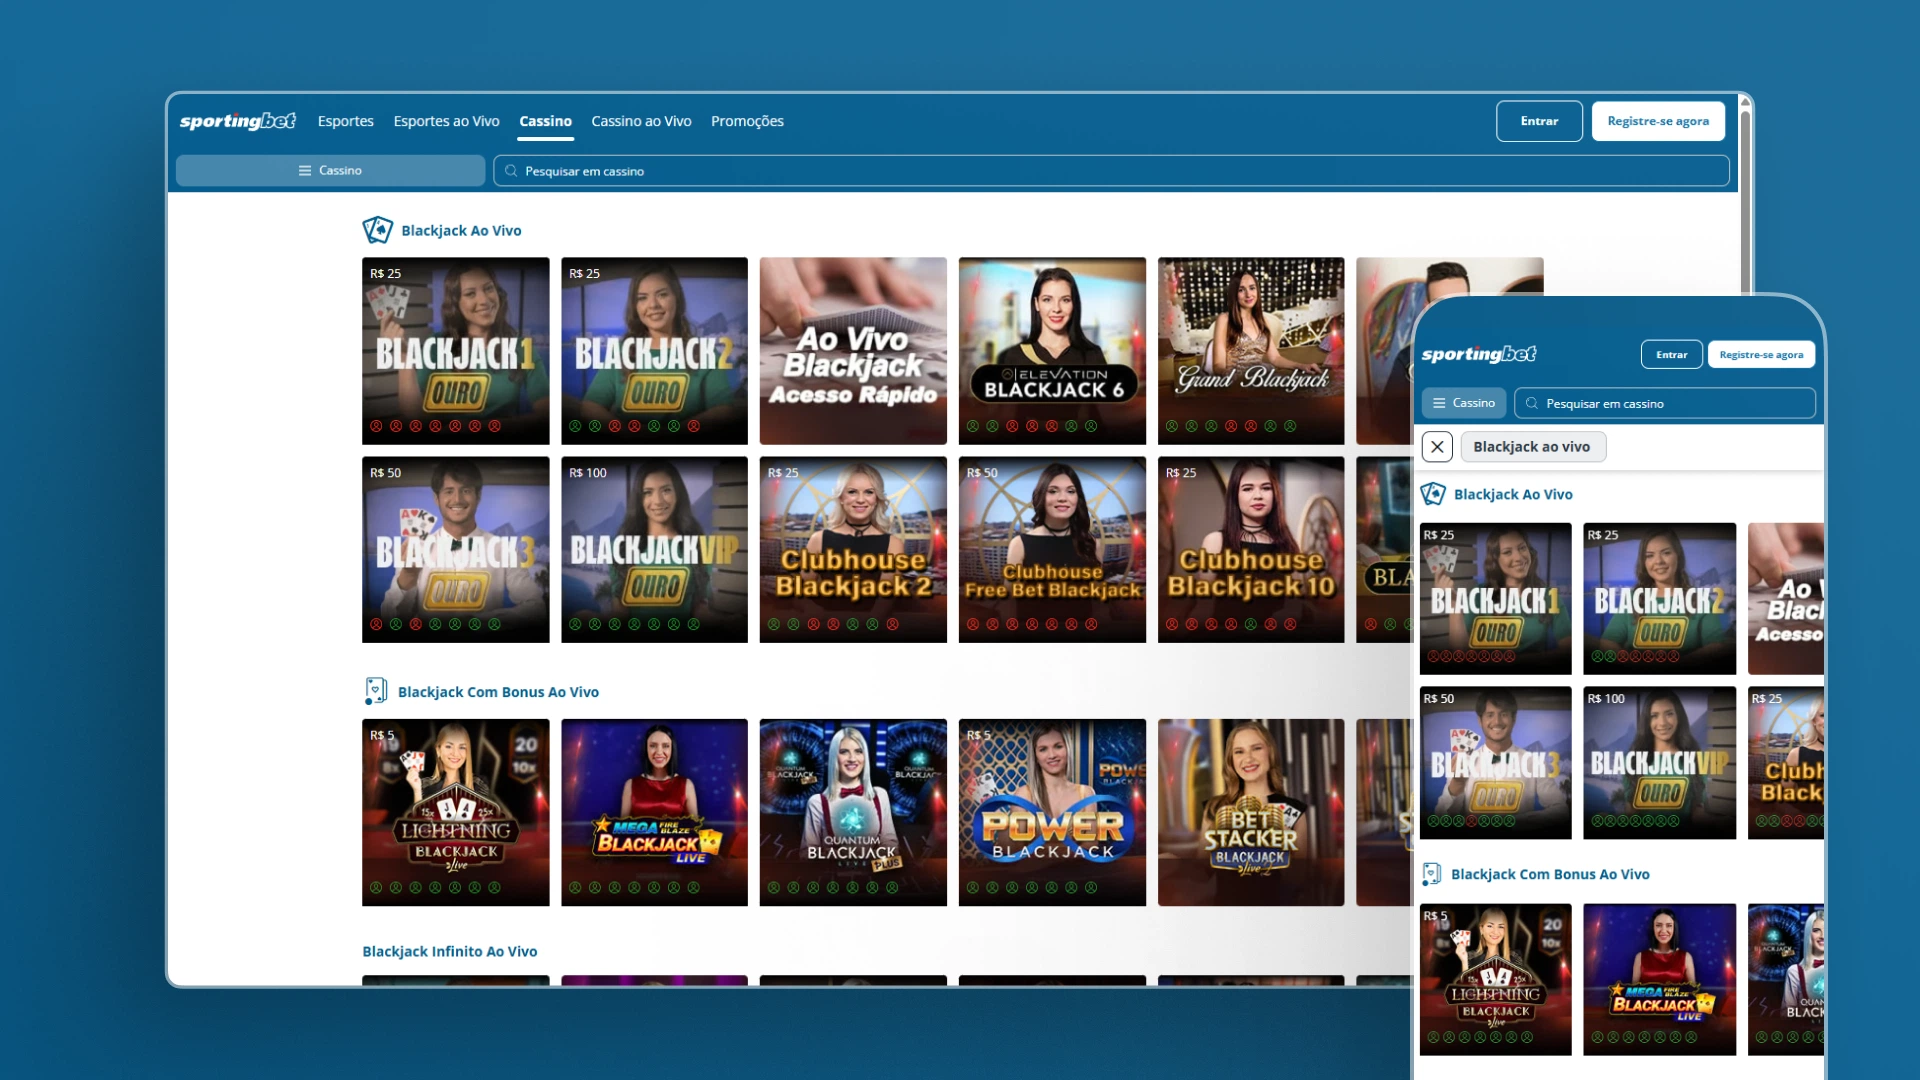Click the Blackjack ao vivo filter chip on mobile
1920x1080 pixels.
point(1533,447)
